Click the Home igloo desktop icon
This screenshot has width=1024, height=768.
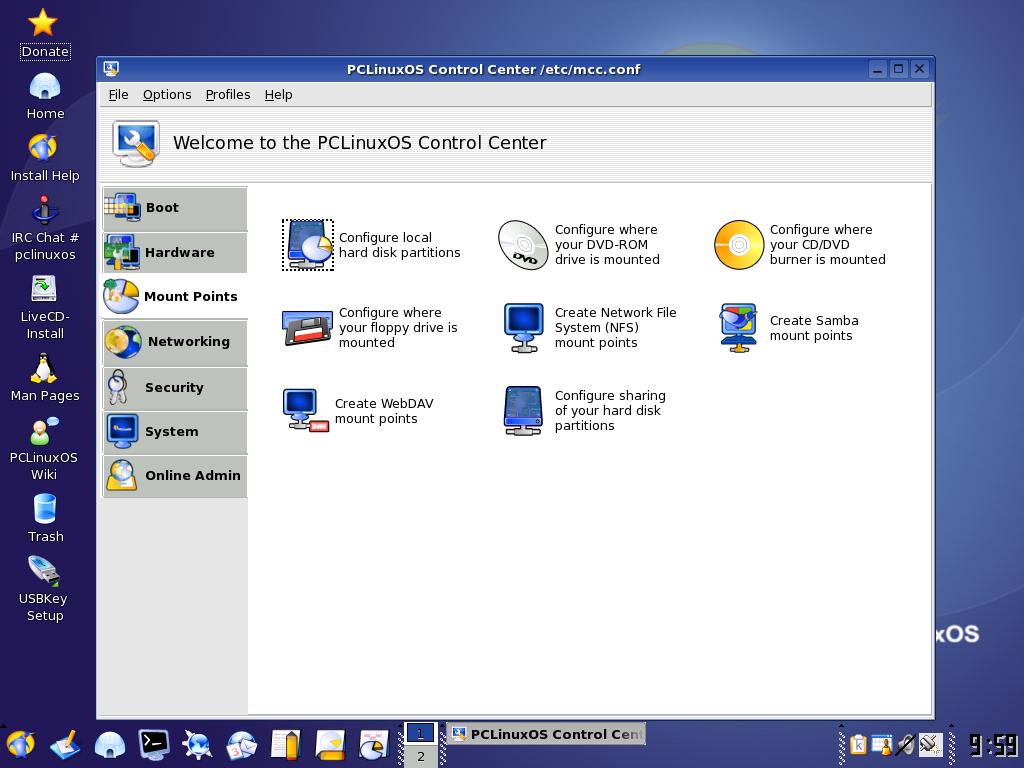tap(45, 86)
